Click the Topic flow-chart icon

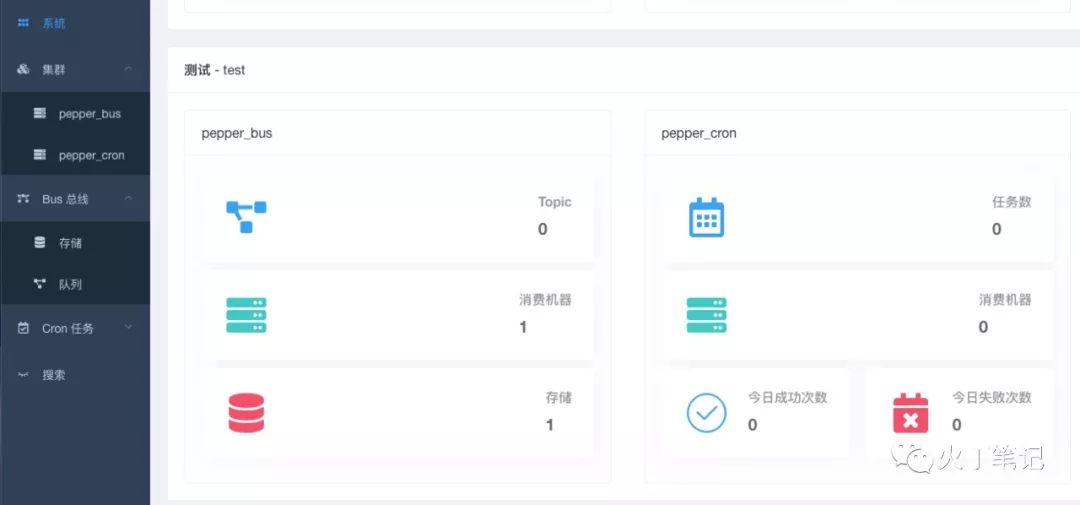pos(246,216)
